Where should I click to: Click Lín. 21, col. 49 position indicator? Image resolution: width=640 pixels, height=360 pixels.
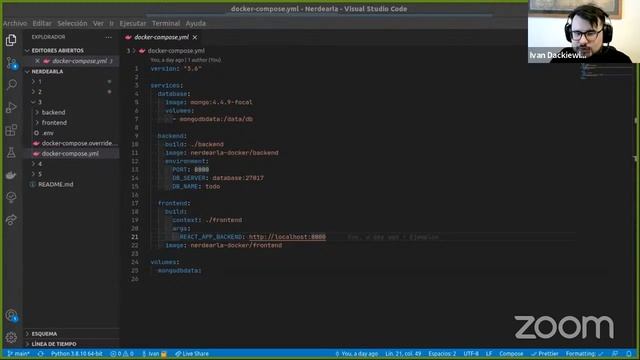[403, 354]
